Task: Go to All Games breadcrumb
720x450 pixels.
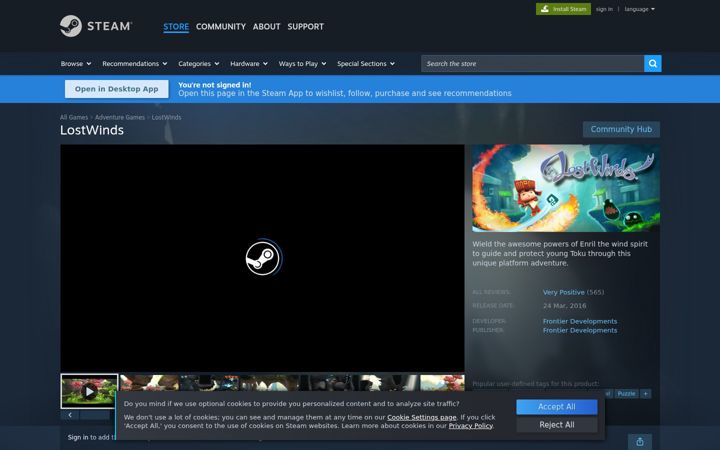Action: click(74, 117)
